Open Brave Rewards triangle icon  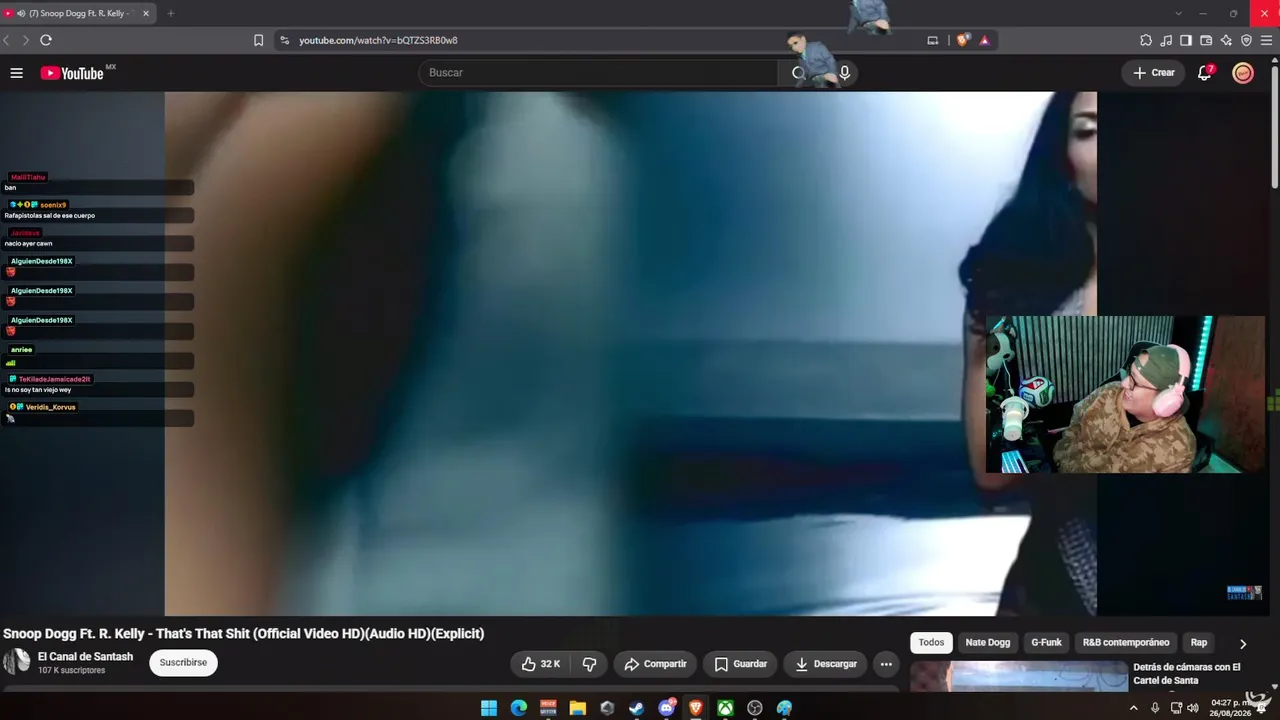(985, 40)
